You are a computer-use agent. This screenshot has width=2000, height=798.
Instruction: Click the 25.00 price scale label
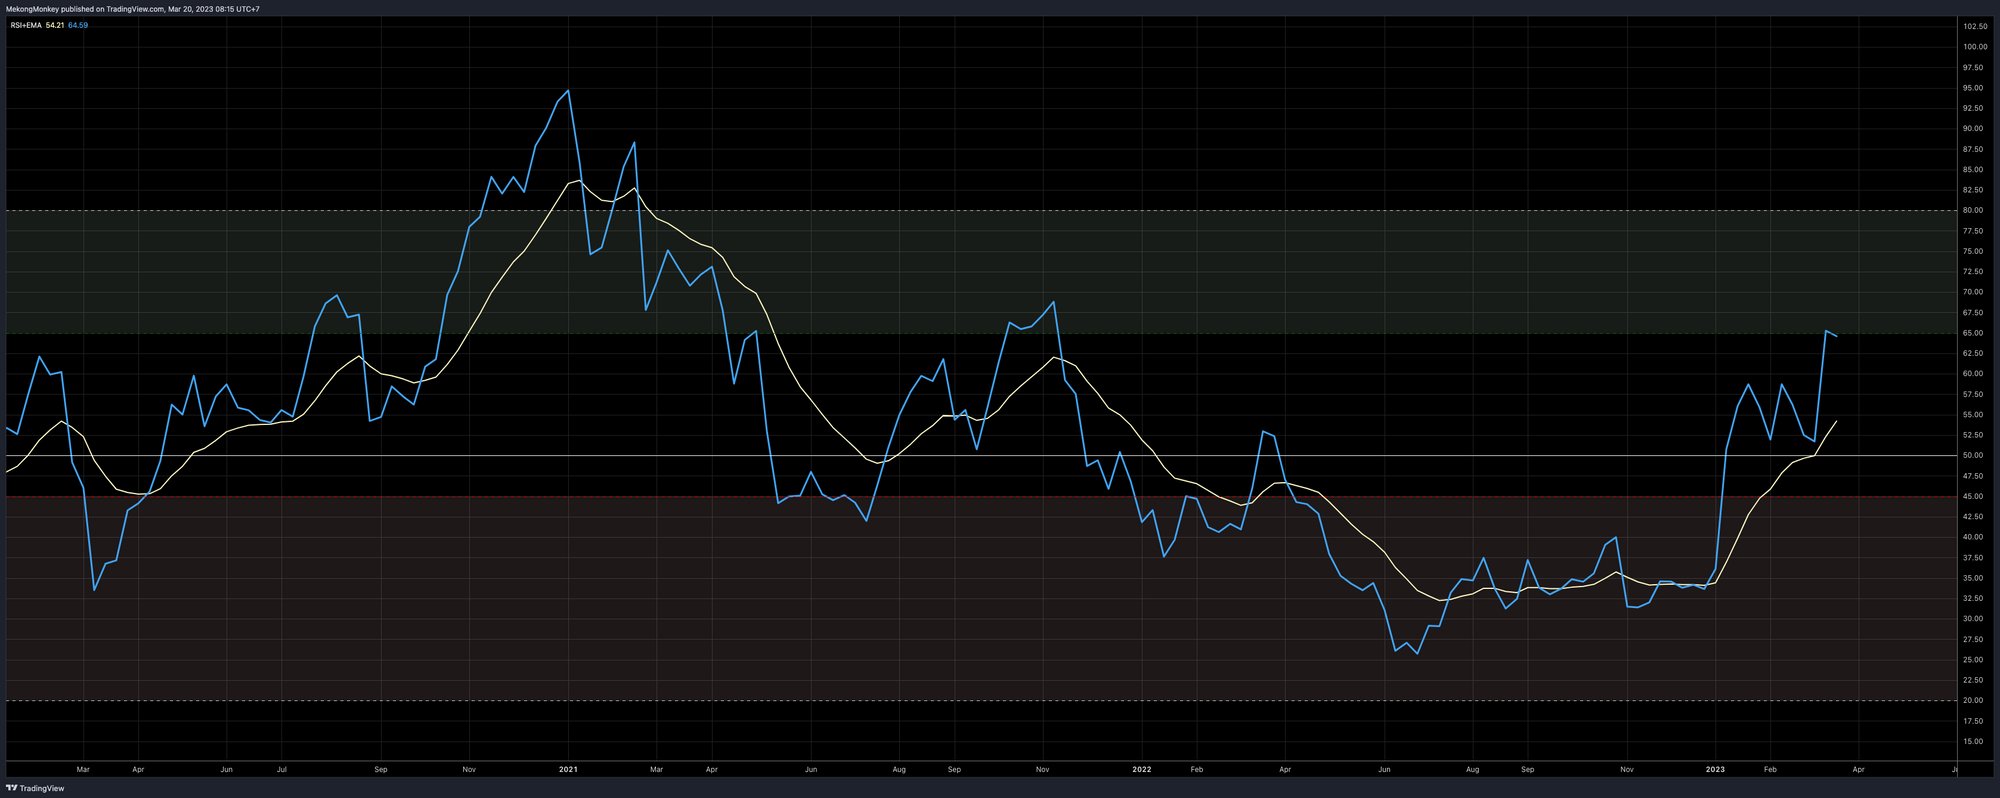pyautogui.click(x=1973, y=660)
